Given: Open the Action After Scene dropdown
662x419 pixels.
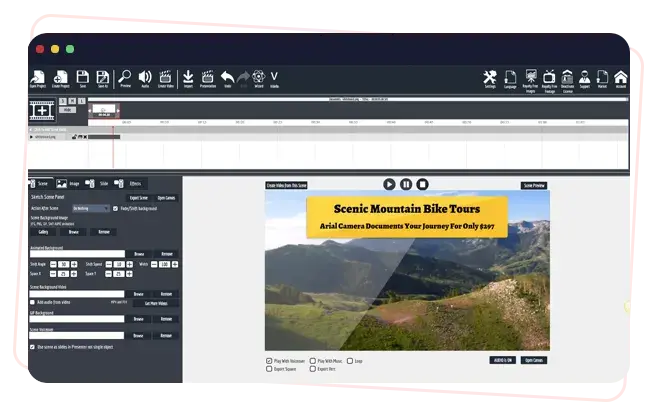Looking at the screenshot, I should pyautogui.click(x=91, y=208).
